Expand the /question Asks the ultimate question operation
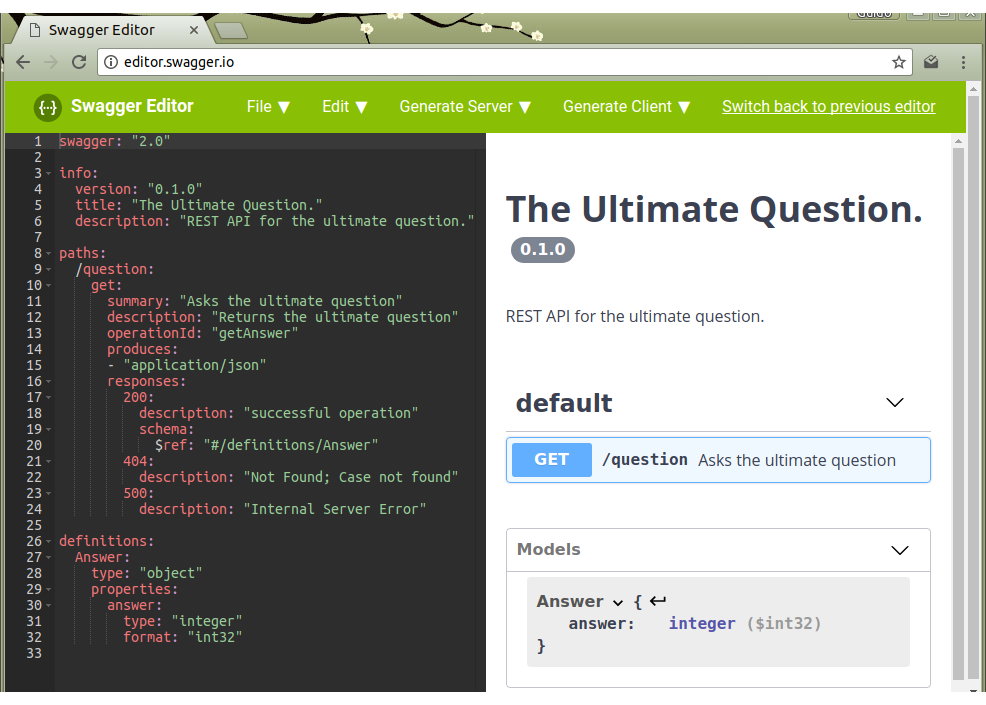 point(718,459)
